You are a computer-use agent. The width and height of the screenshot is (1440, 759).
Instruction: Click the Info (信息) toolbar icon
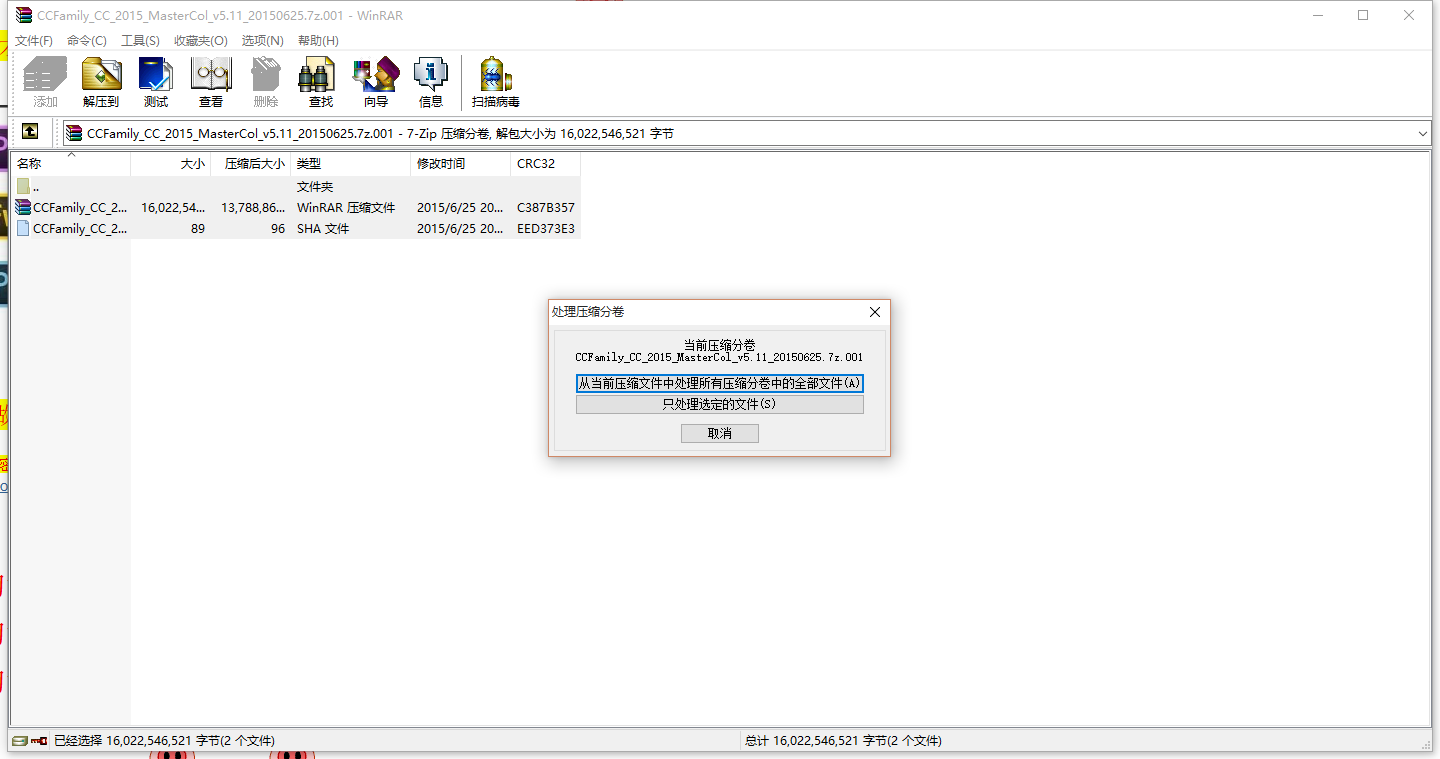tap(431, 83)
